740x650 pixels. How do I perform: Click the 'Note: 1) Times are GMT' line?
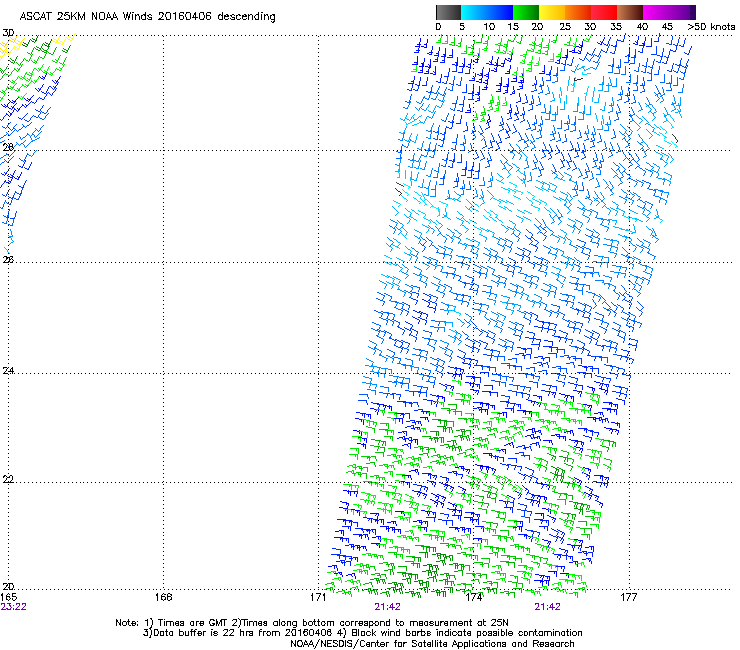coord(312,623)
